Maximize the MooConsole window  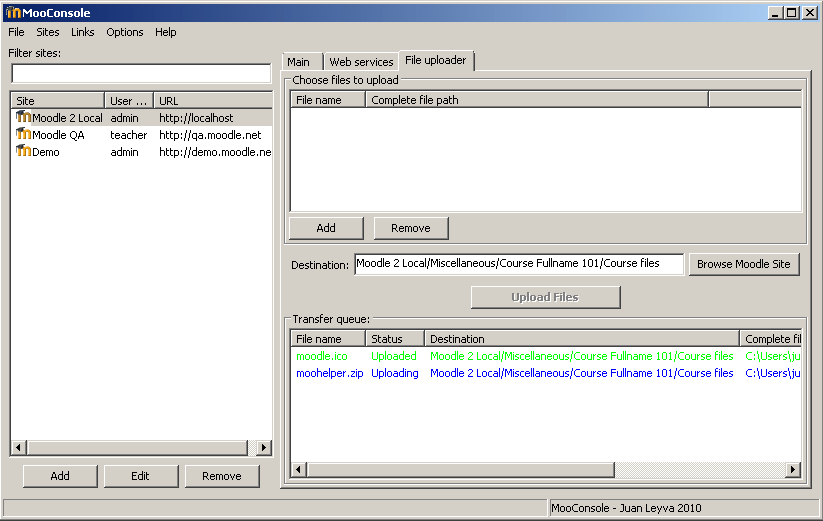coord(792,13)
